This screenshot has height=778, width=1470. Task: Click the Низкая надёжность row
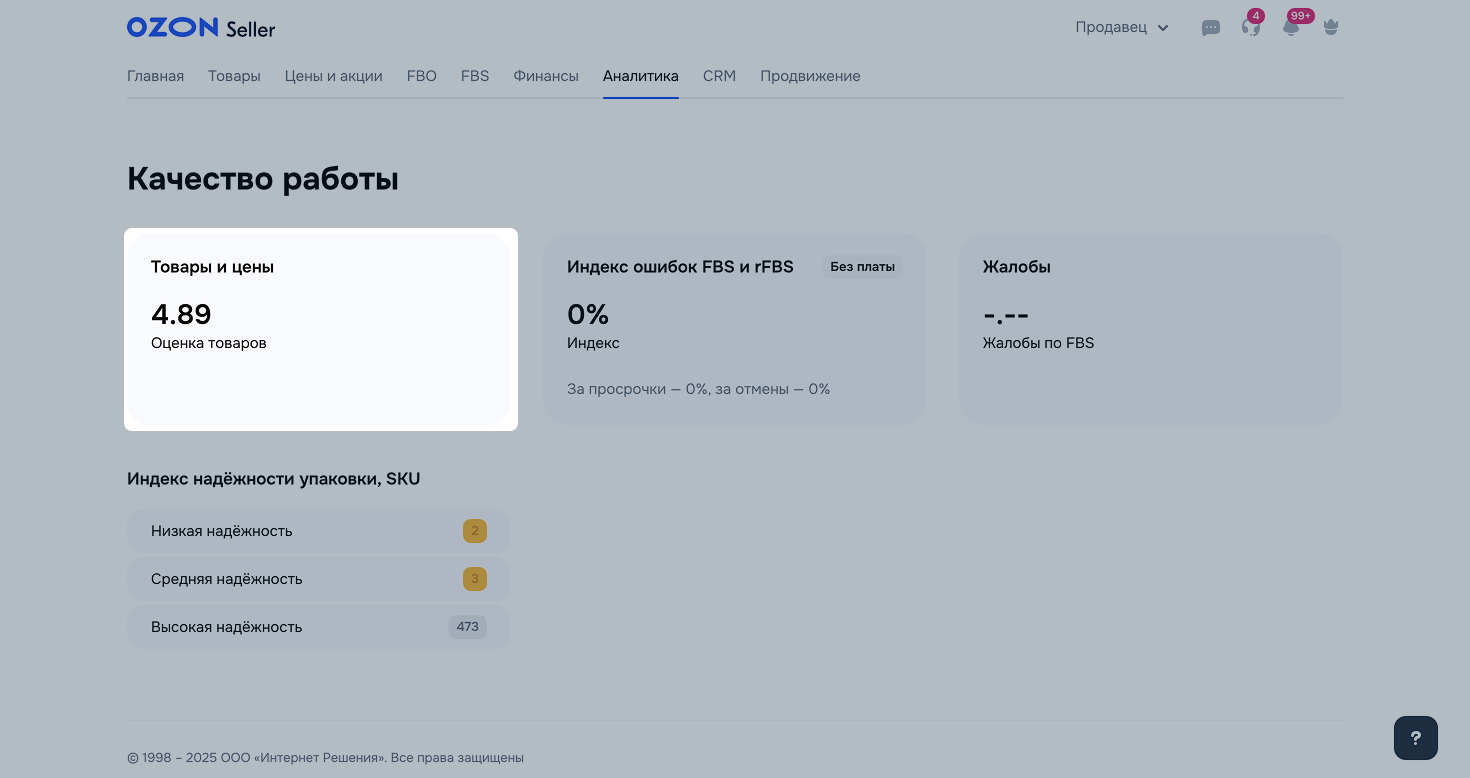[x=318, y=531]
